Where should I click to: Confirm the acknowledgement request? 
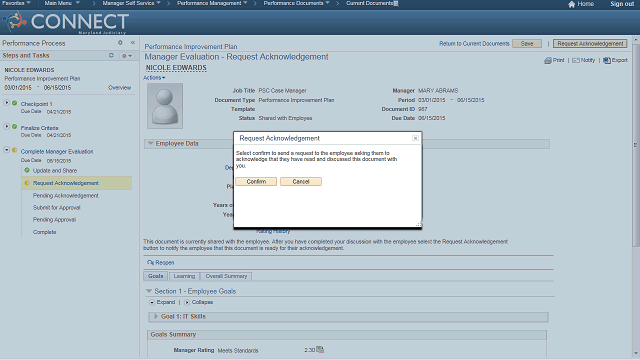256,182
